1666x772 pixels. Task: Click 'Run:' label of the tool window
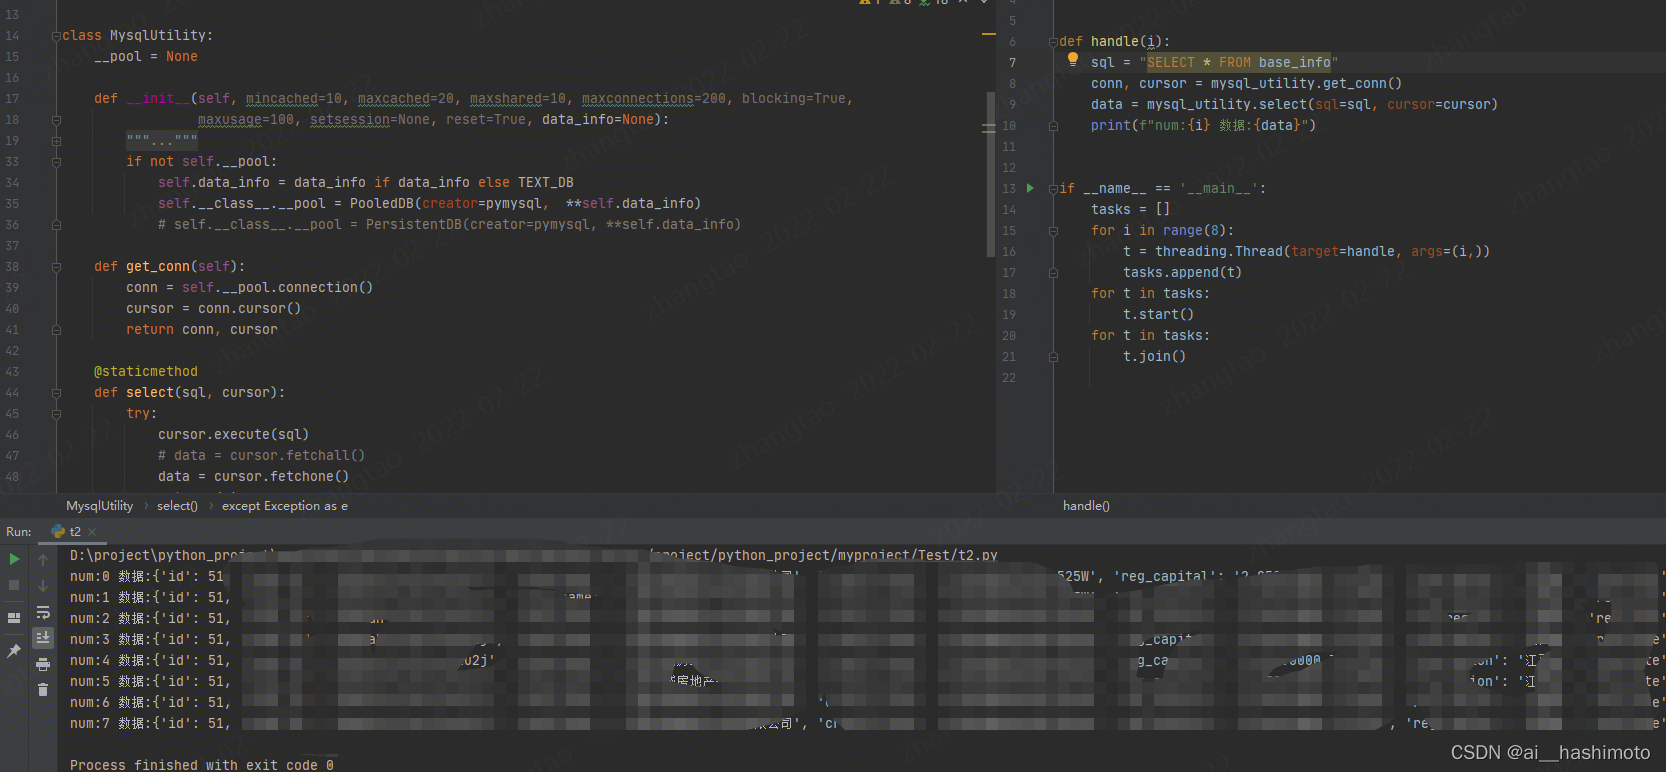(x=18, y=532)
